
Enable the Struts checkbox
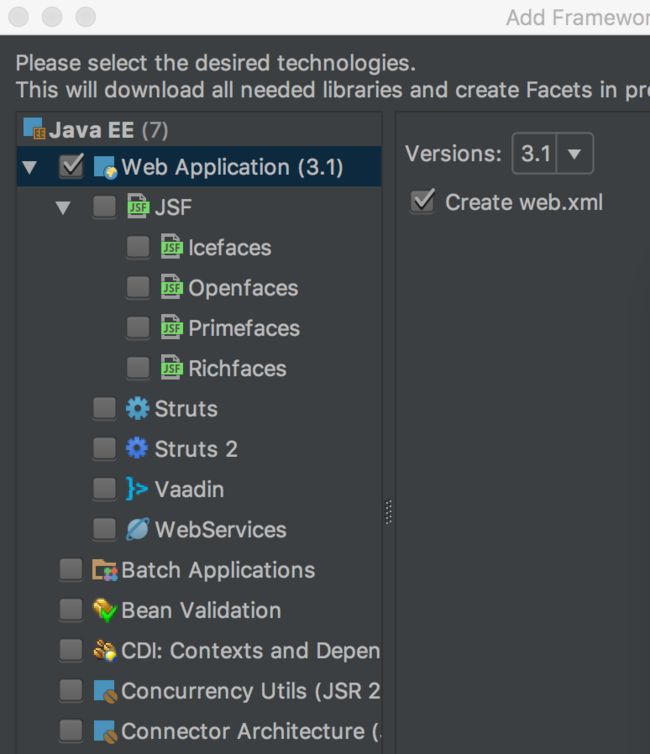[104, 408]
